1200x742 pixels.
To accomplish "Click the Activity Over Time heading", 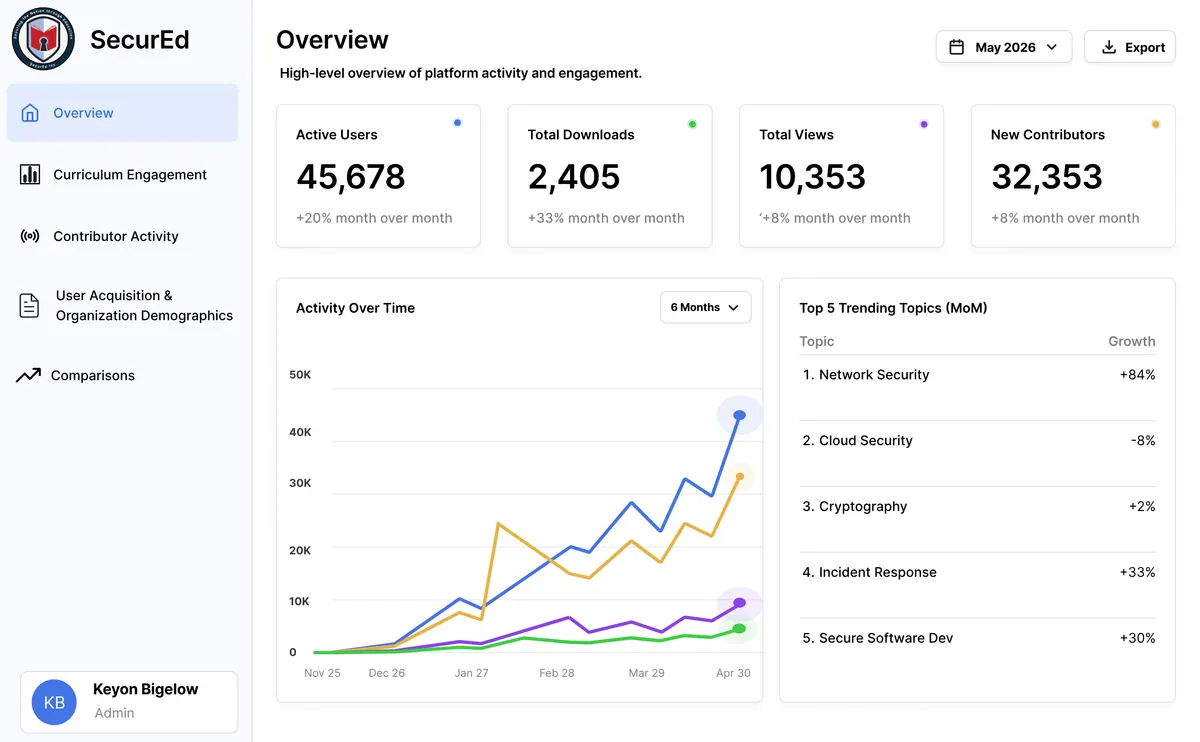I will pyautogui.click(x=355, y=308).
